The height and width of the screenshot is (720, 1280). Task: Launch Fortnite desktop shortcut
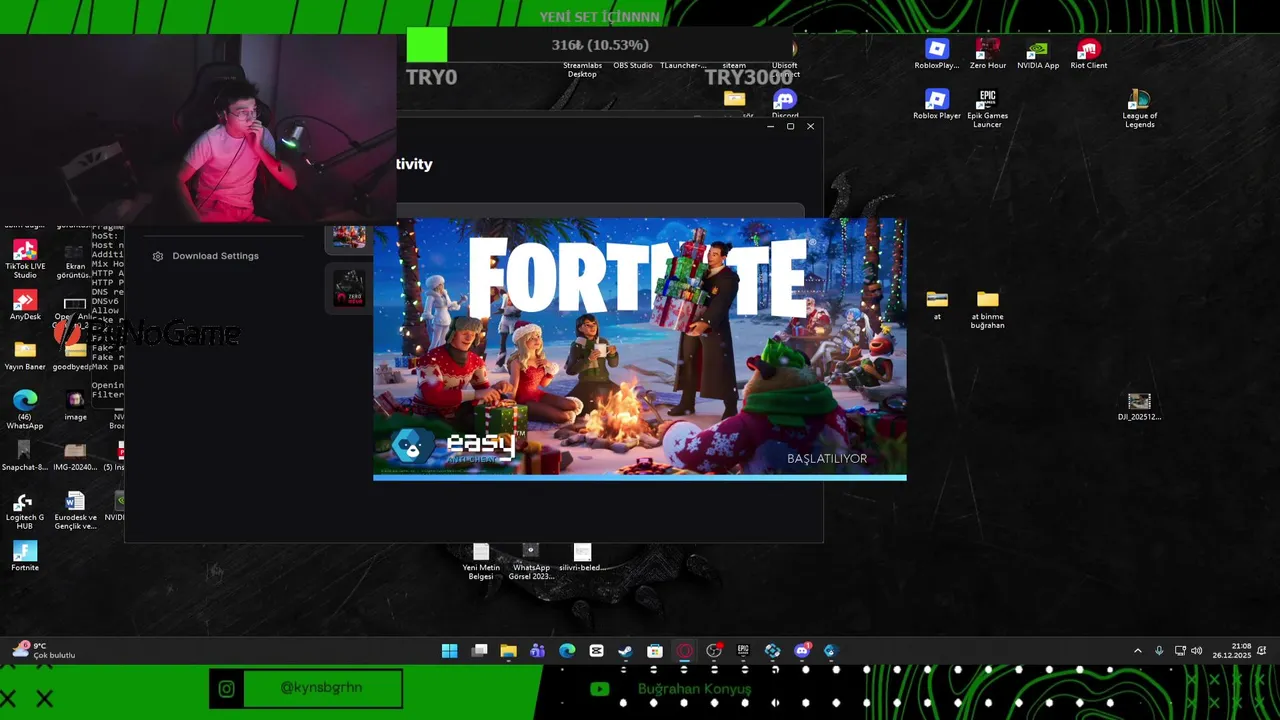coord(25,556)
